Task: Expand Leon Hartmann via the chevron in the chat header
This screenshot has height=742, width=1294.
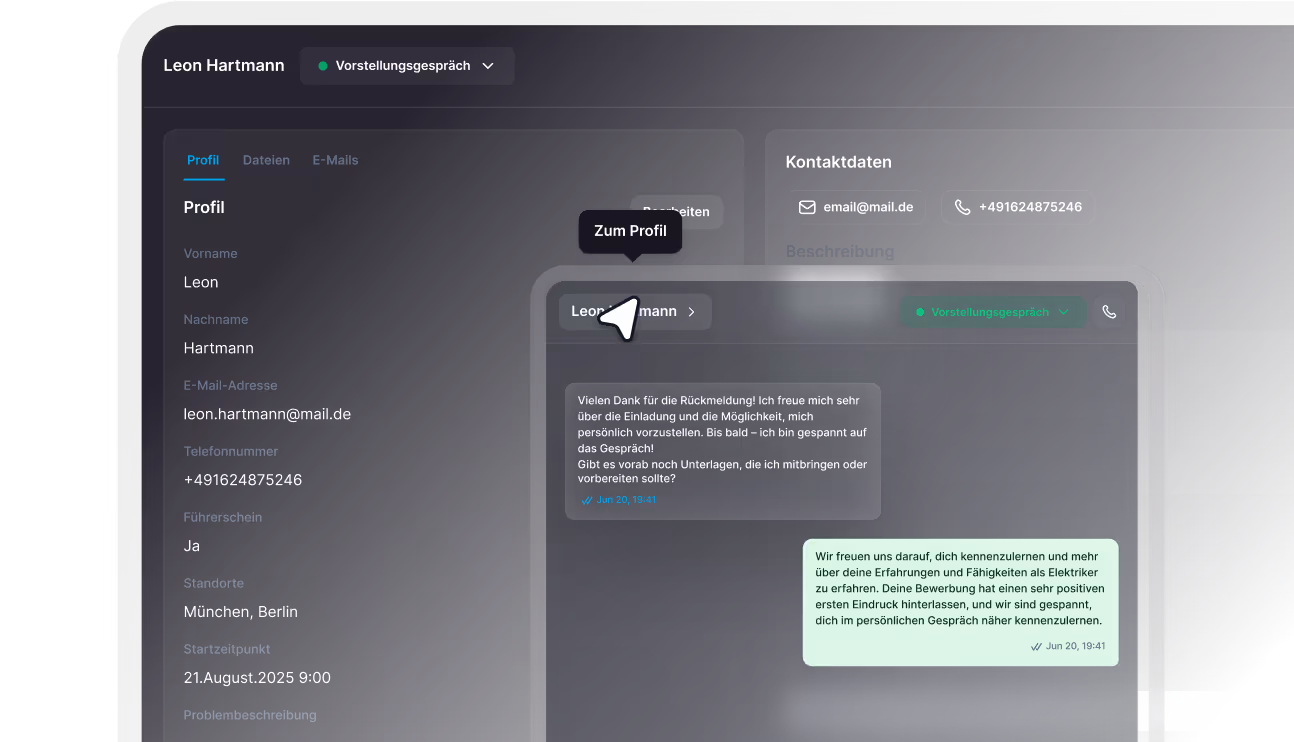Action: pyautogui.click(x=691, y=311)
